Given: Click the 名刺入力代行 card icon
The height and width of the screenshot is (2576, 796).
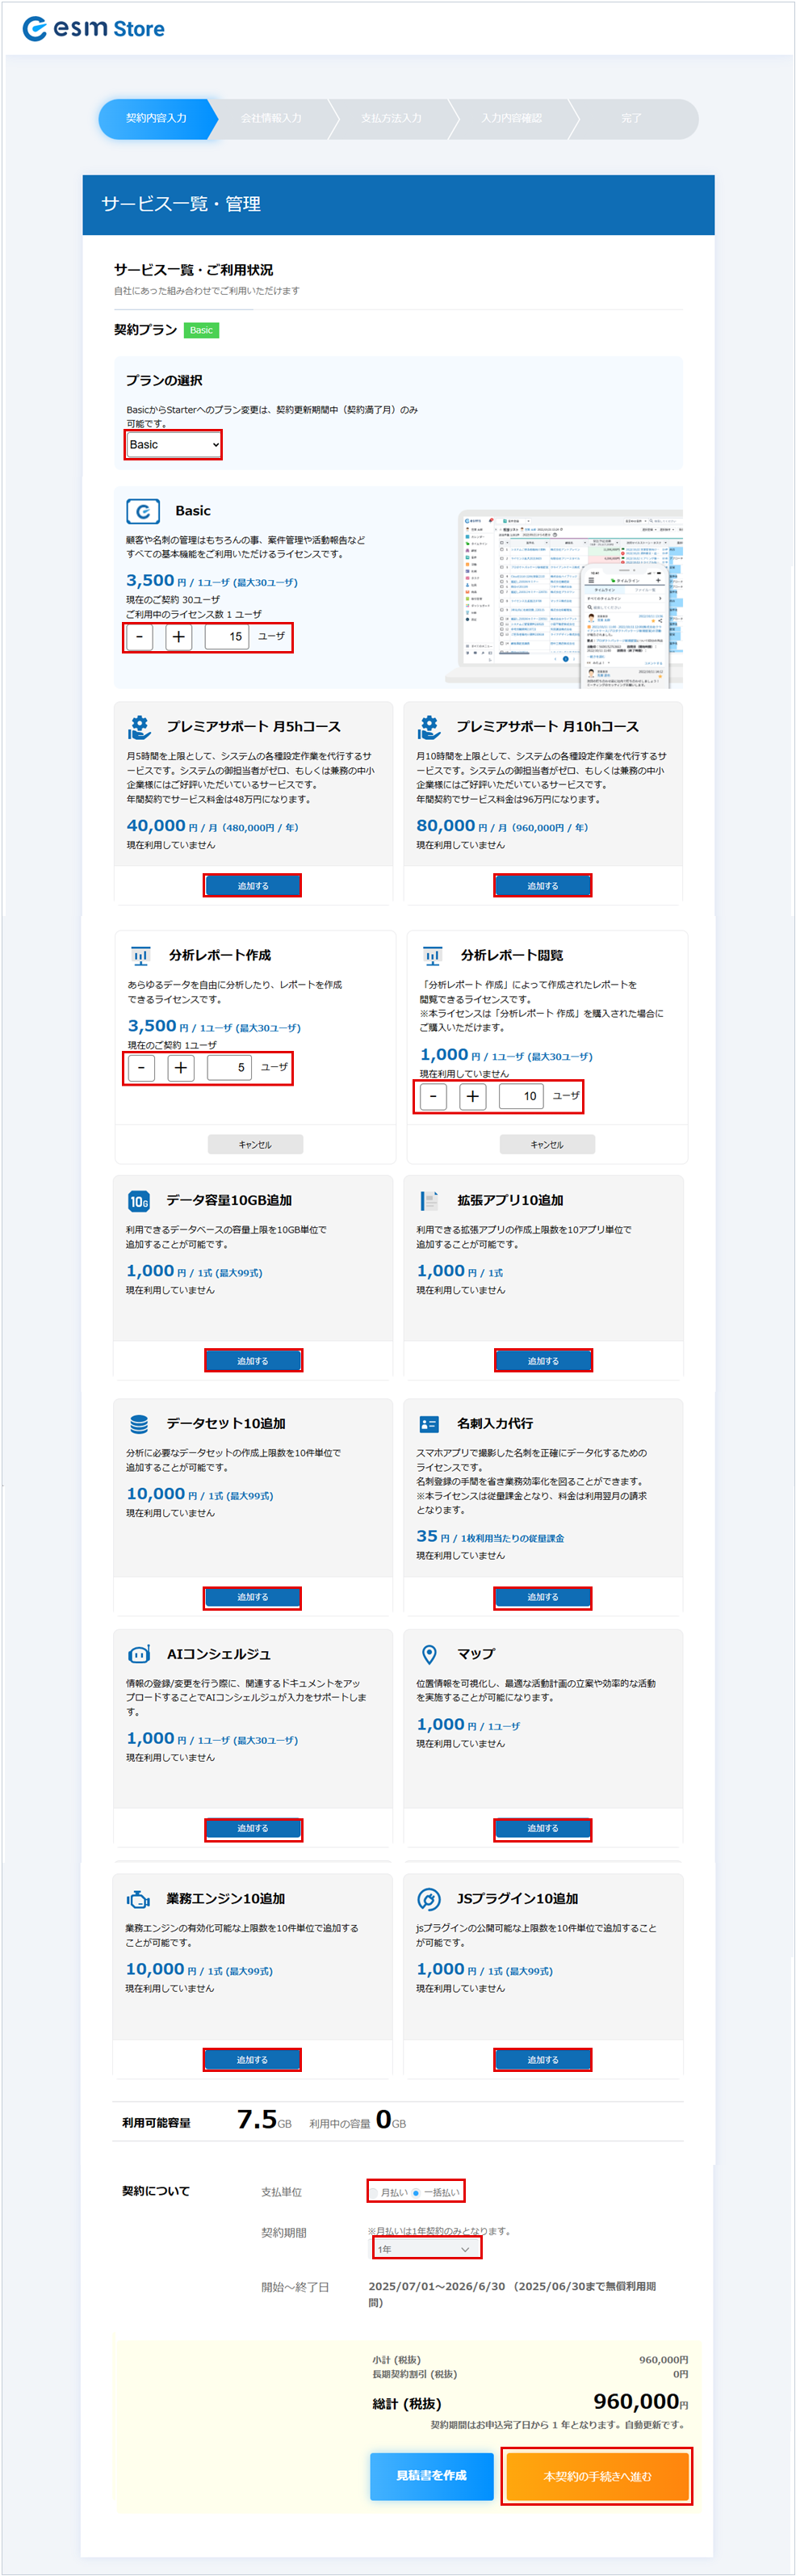Looking at the screenshot, I should coord(429,1424).
